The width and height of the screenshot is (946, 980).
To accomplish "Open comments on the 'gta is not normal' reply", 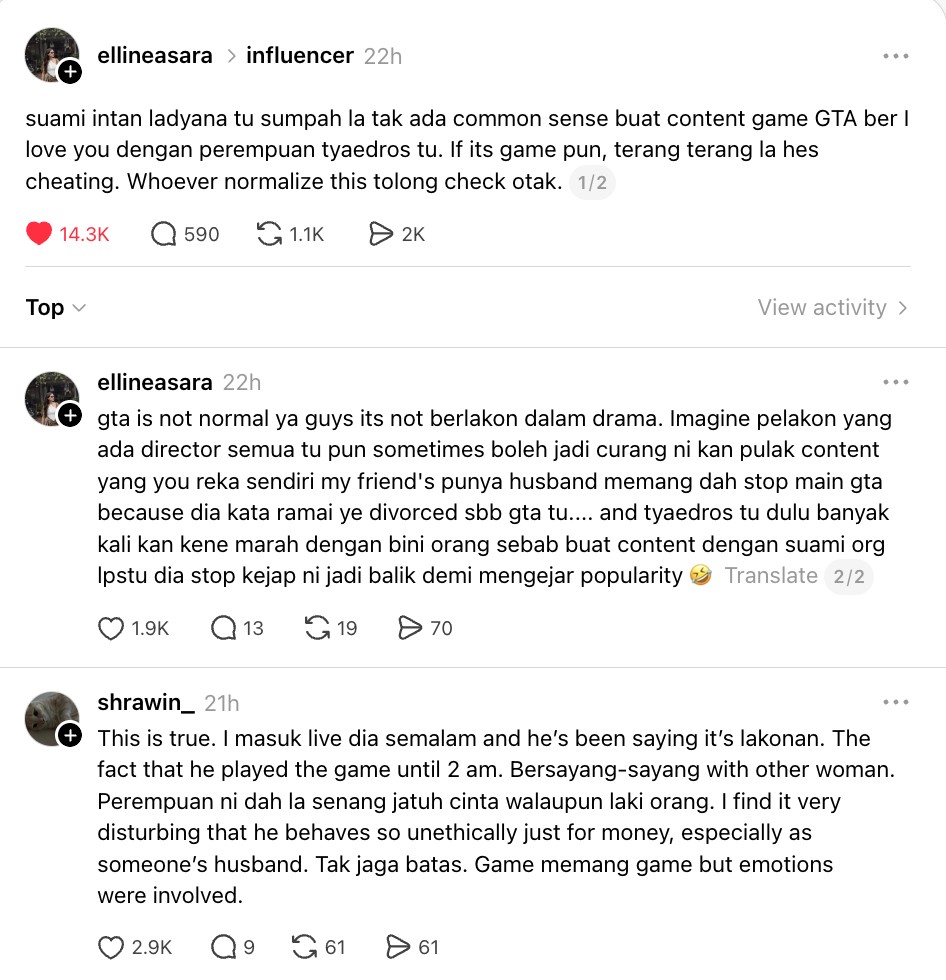I will [223, 628].
